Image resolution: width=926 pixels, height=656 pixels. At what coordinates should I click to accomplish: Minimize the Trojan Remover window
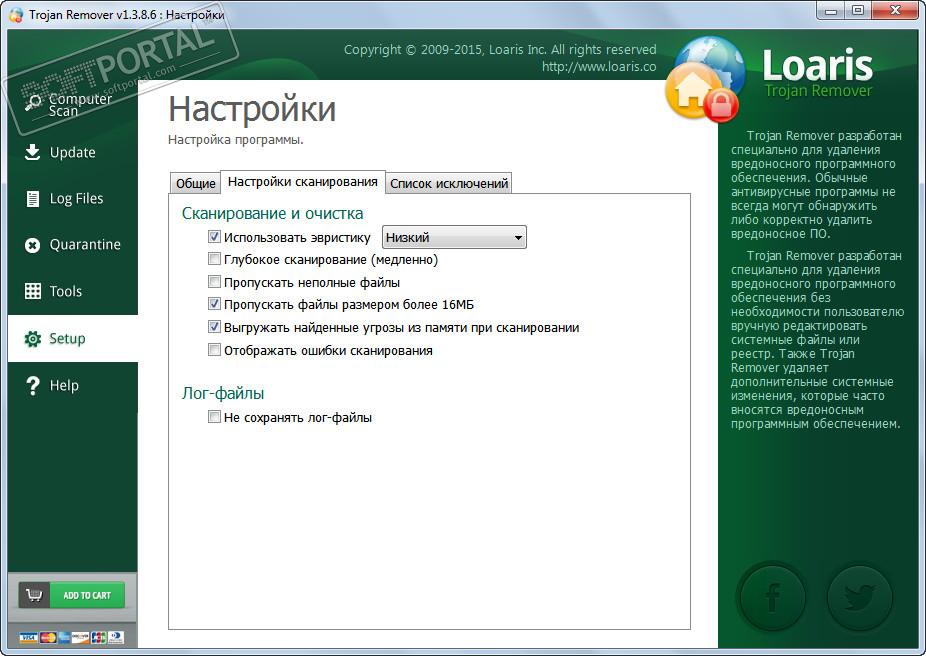click(831, 11)
